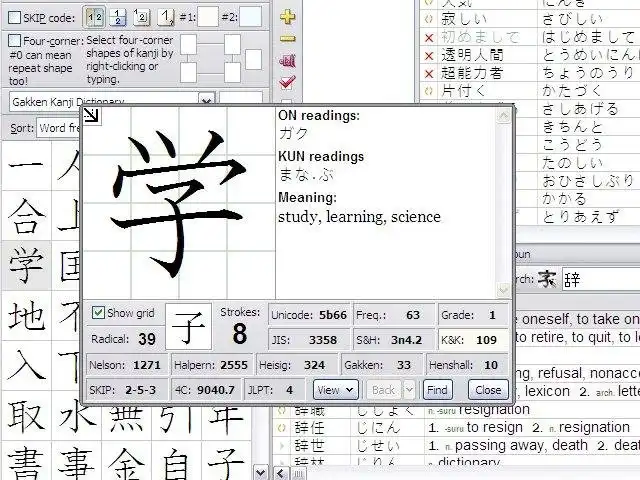
Task: Click the kanji grid scroll down arrow
Action: click(x=260, y=473)
